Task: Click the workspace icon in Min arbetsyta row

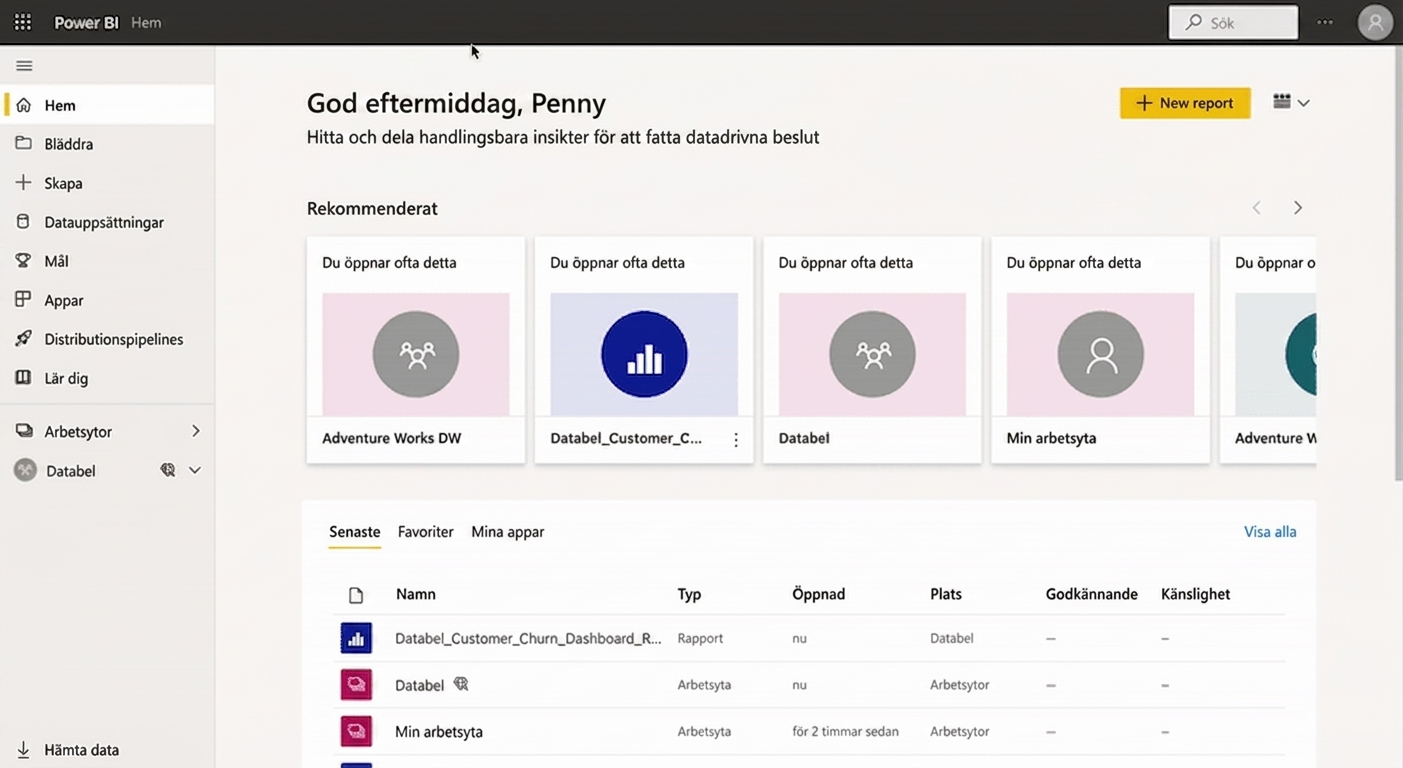Action: [x=356, y=731]
